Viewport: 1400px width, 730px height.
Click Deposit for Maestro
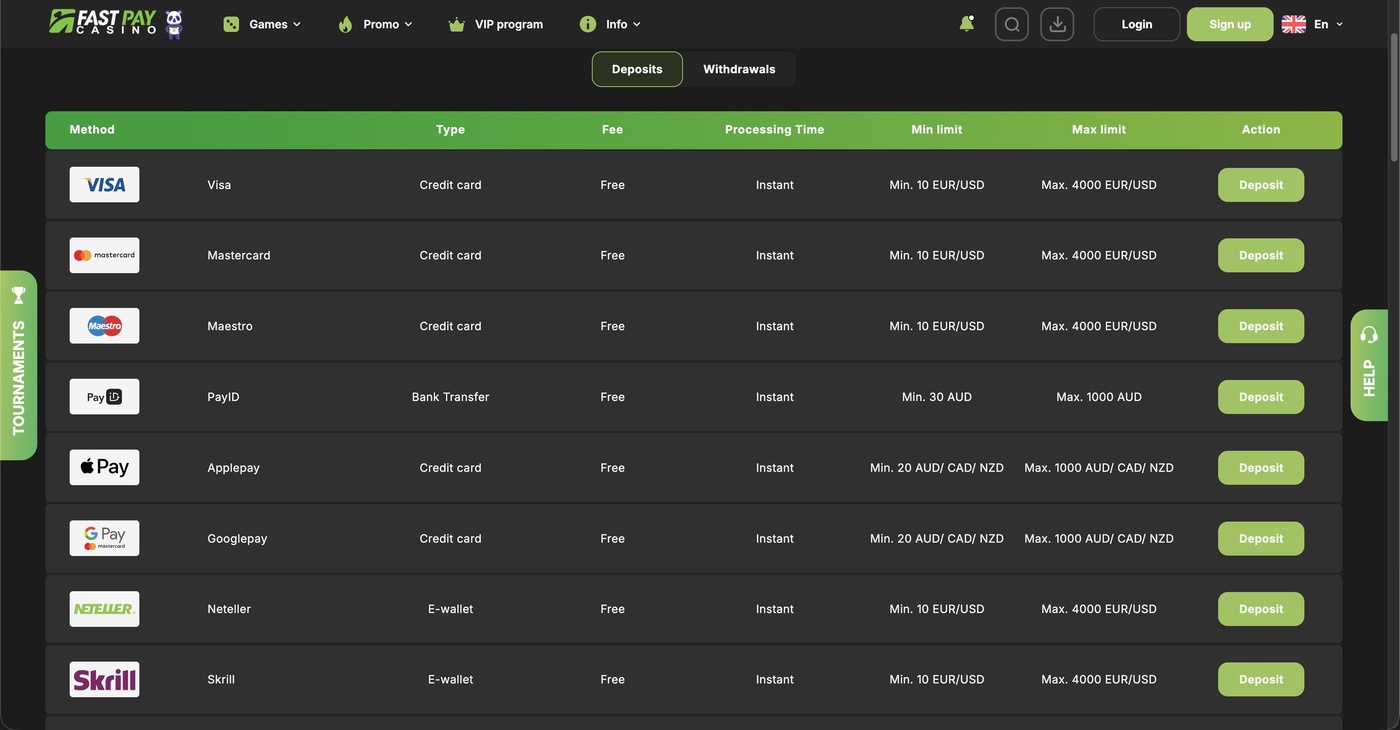tap(1261, 326)
